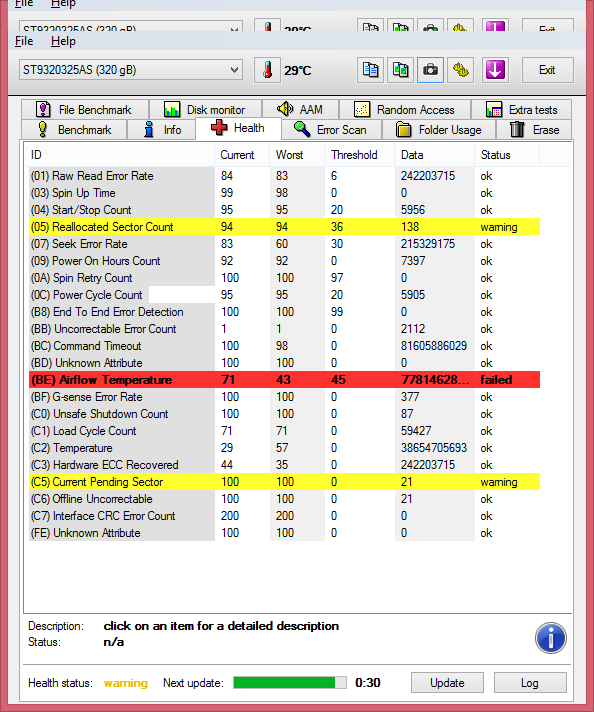The height and width of the screenshot is (712, 594).
Task: Select the (C3) Hardware ECC Recovered row
Action: pos(285,465)
